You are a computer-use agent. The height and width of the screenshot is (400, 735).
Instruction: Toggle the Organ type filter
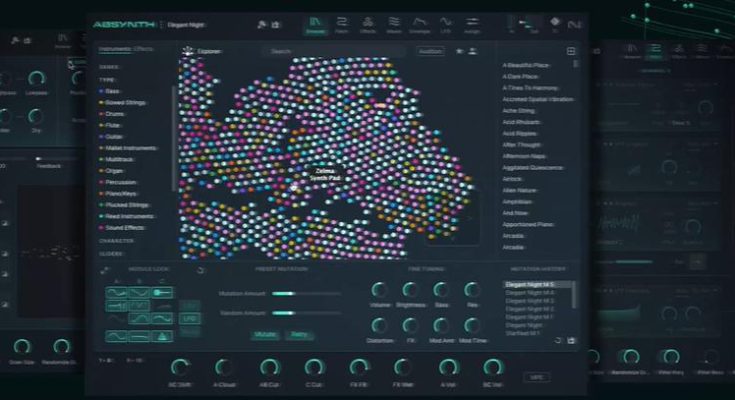click(x=115, y=170)
